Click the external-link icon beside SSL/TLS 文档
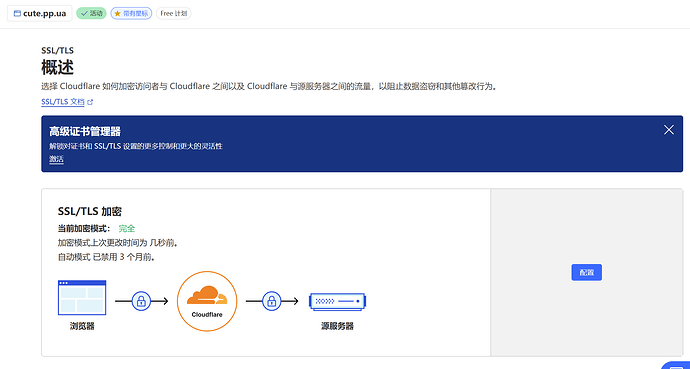 pyautogui.click(x=90, y=102)
